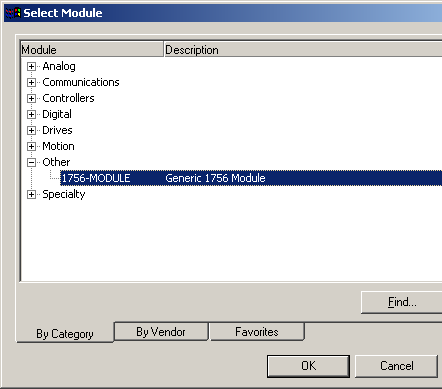Select the Specialty tree label
Screen dimensions: 442x389
tap(64, 194)
